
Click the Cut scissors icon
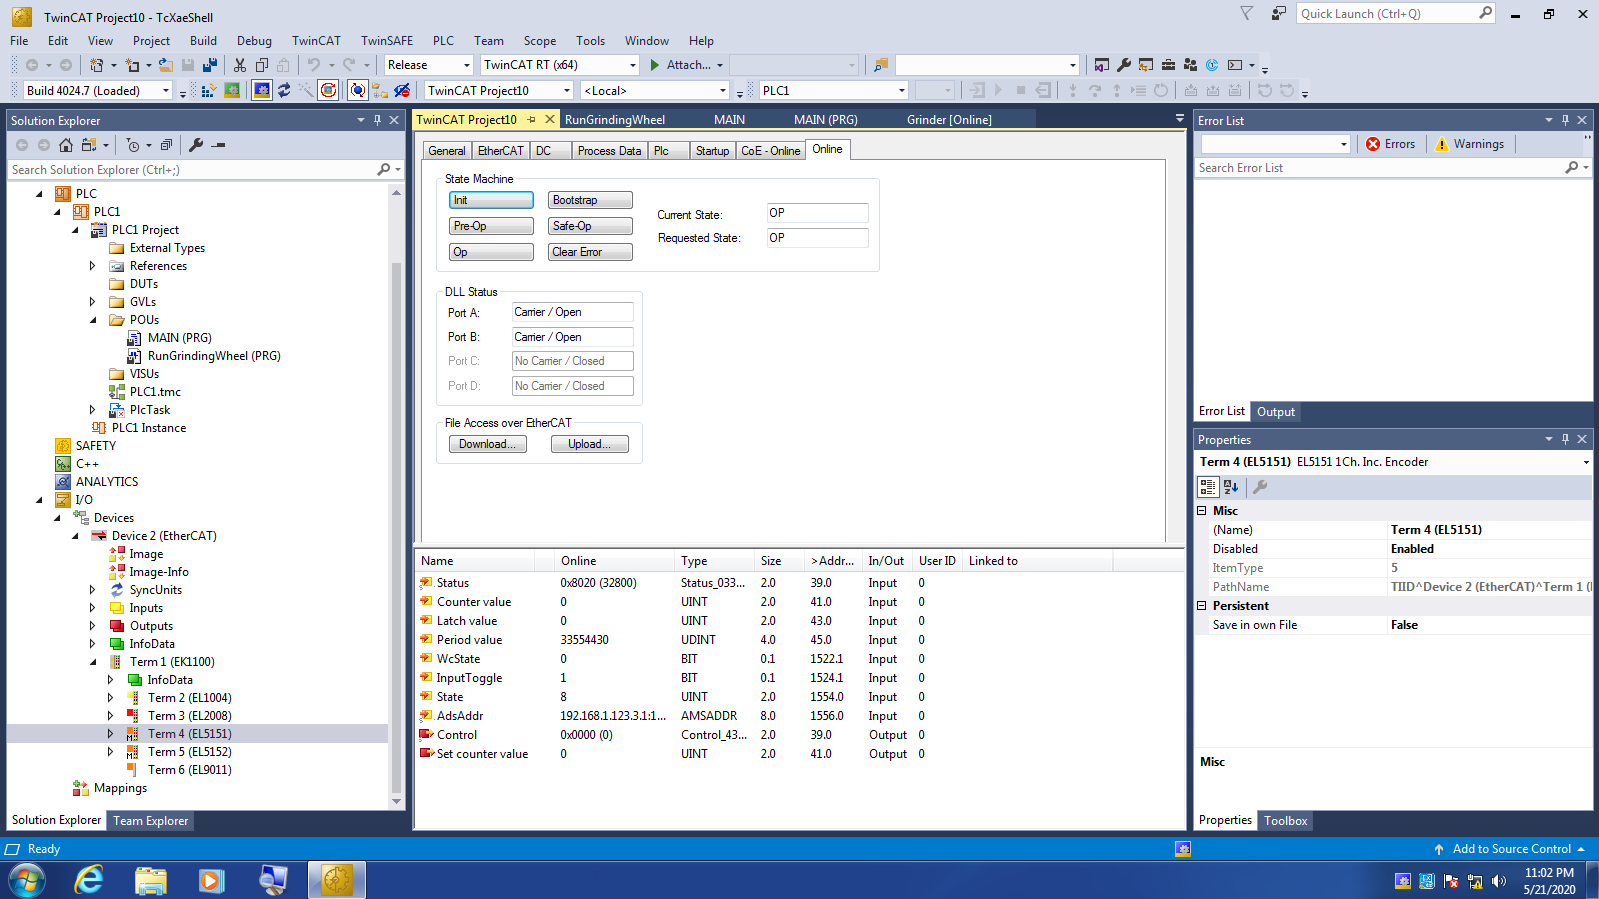coord(240,65)
